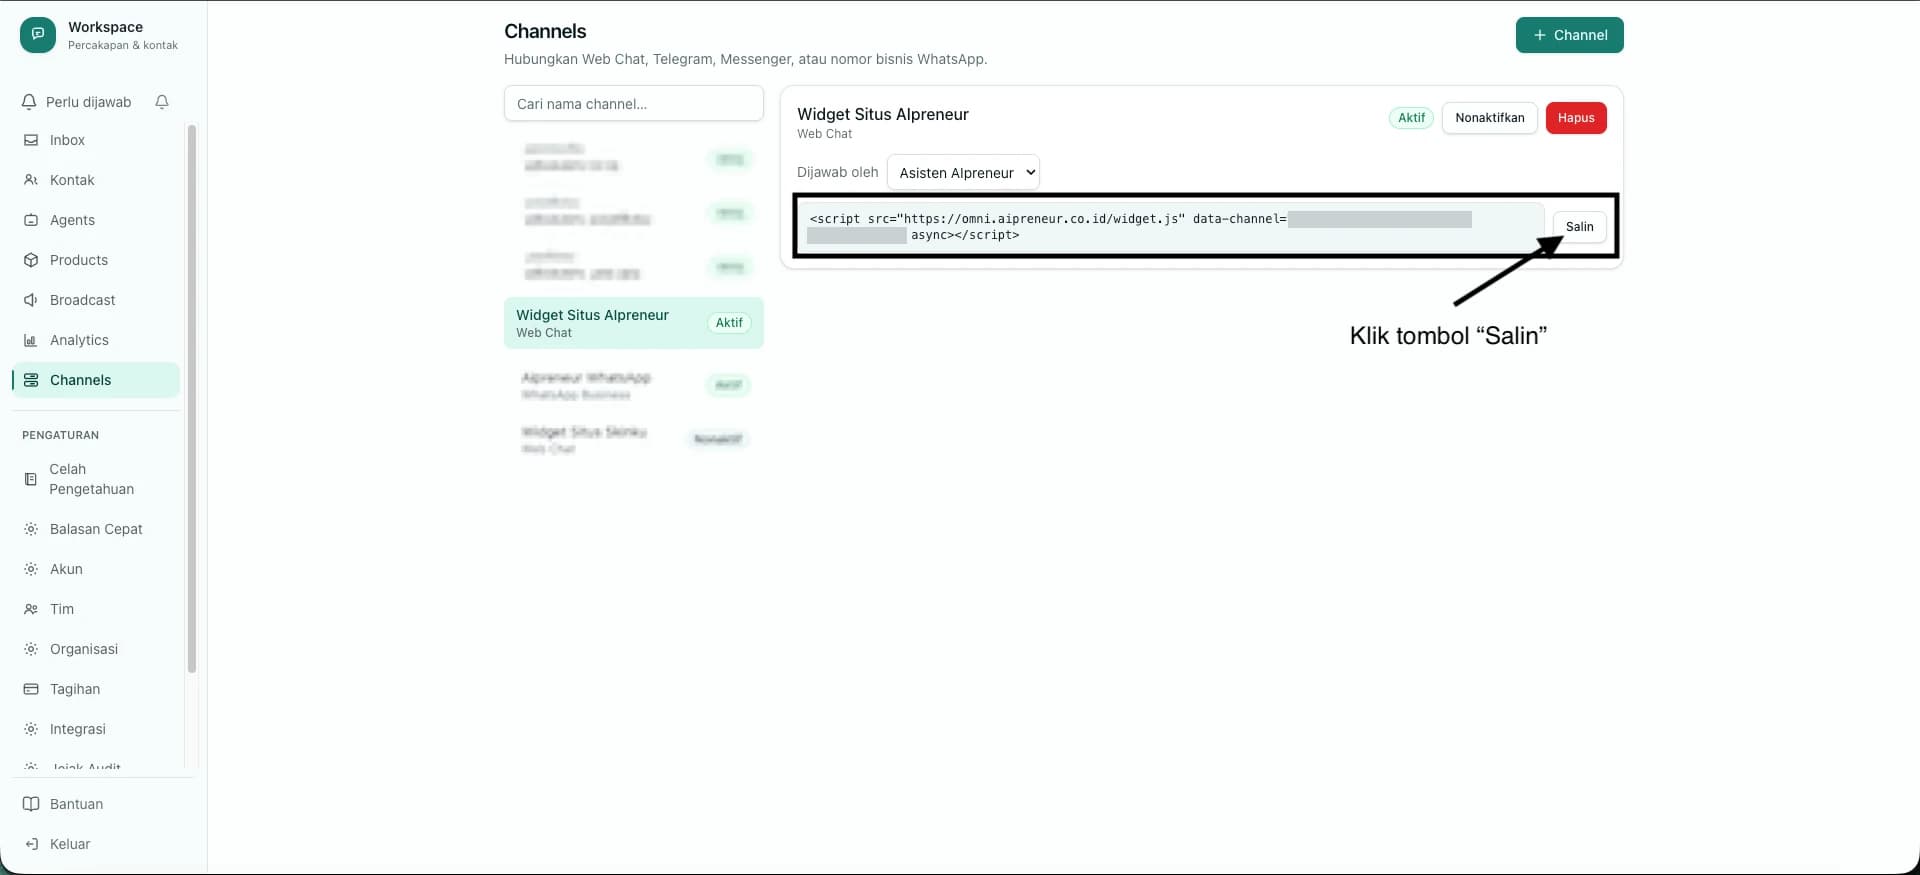Click the Akun gear icon
Screen dimensions: 1920x875
coord(31,569)
